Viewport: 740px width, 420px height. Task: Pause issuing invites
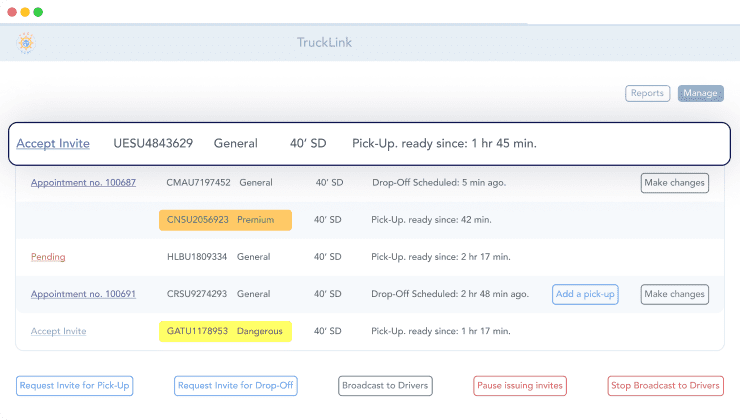coord(520,386)
